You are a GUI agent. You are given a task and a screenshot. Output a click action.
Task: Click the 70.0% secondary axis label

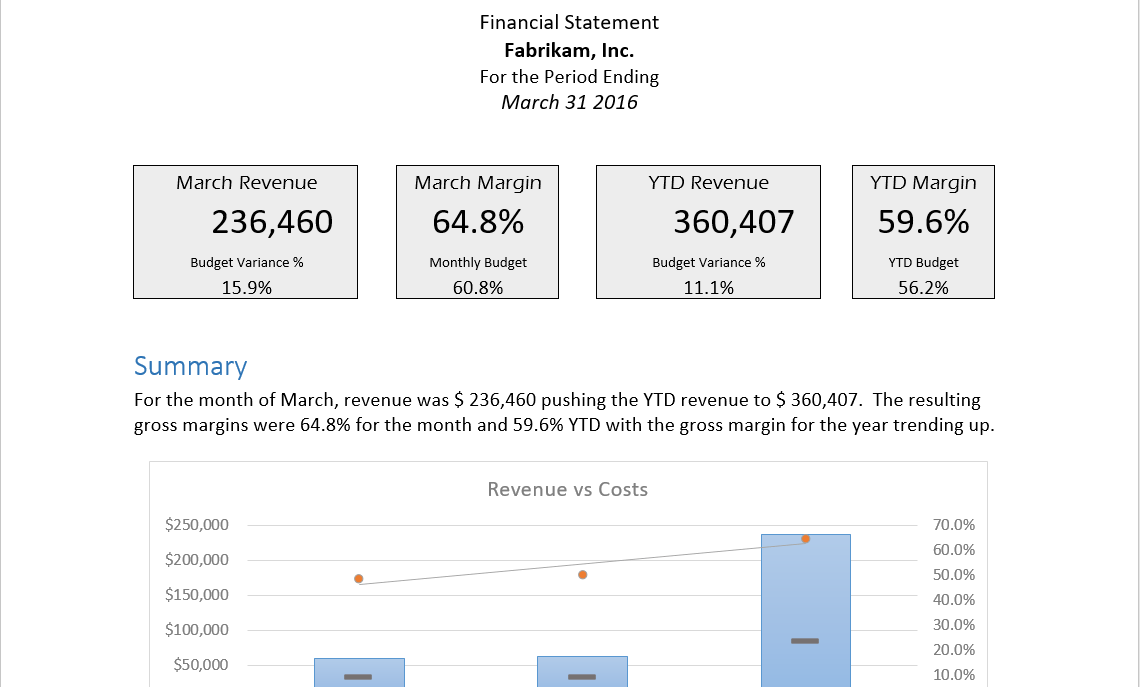point(954,525)
